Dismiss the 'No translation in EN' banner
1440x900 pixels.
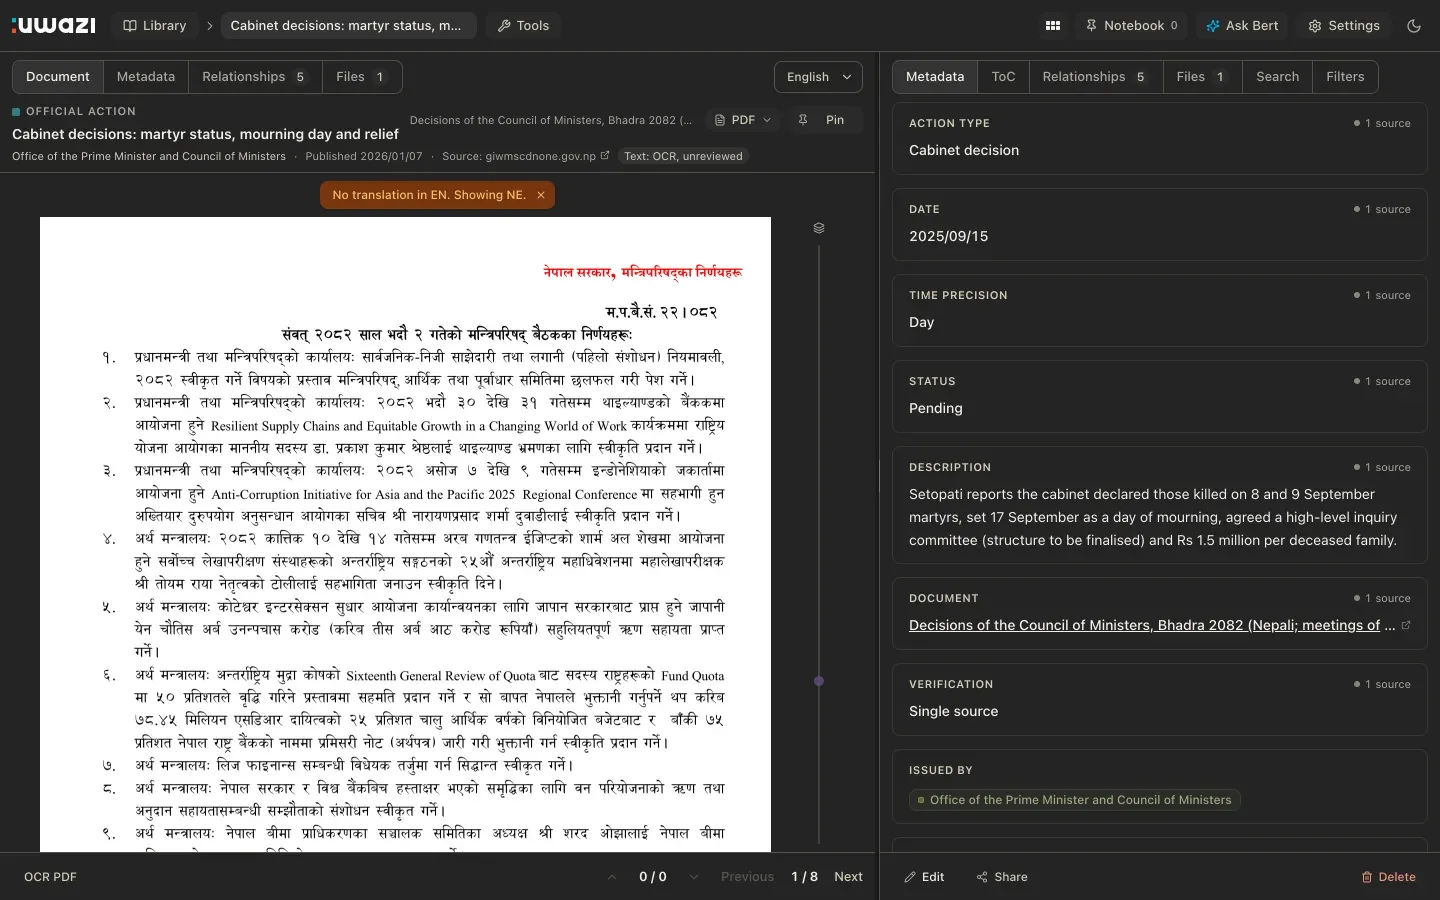tap(541, 195)
